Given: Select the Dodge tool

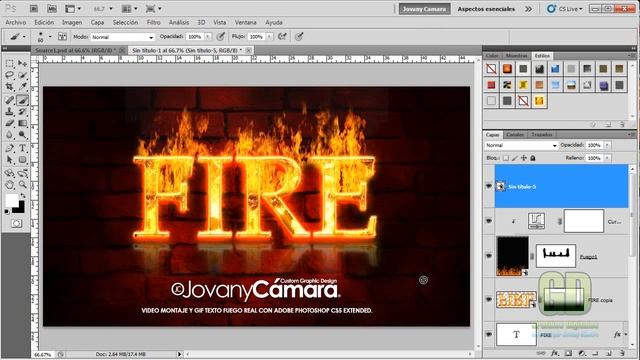Looking at the screenshot, I should click(22, 135).
